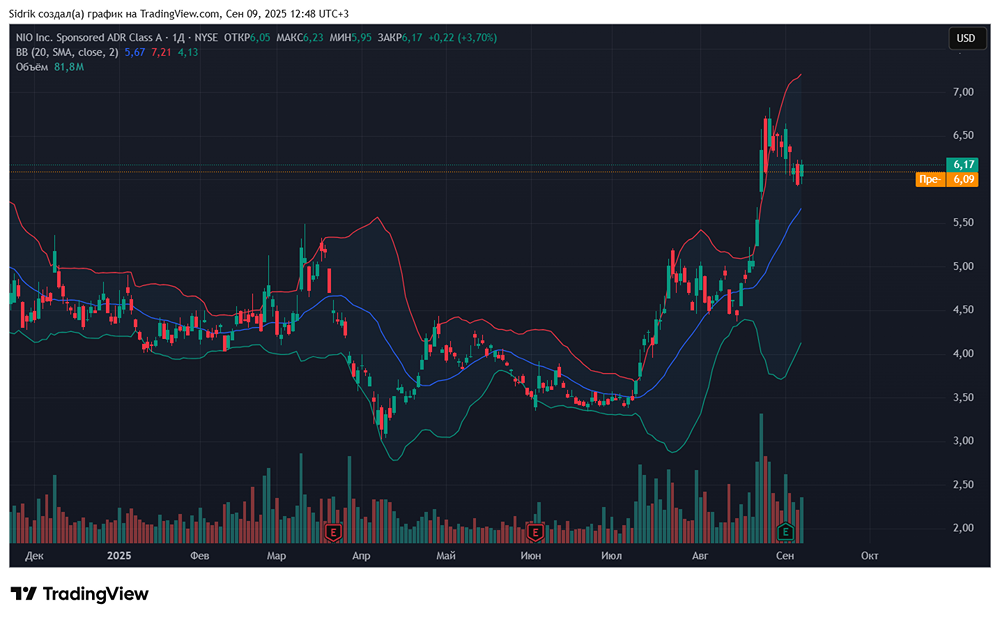Click the Авг label on time axis

(700, 556)
